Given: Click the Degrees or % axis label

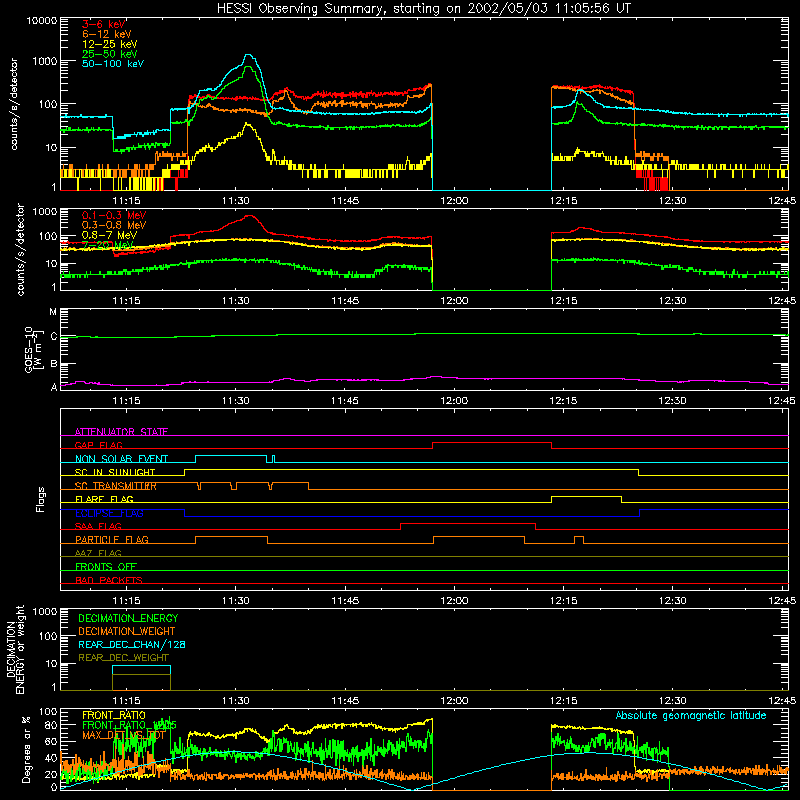Looking at the screenshot, I should pos(26,749).
